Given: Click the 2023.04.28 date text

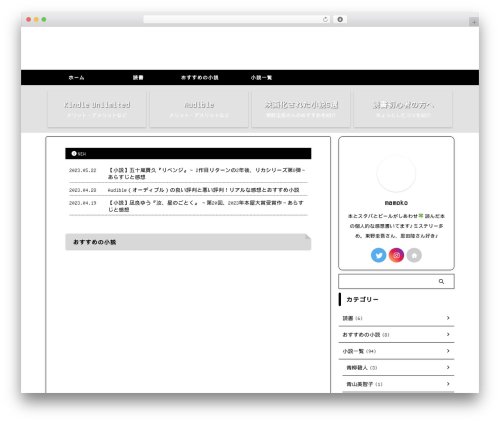Looking at the screenshot, I should click(83, 190).
